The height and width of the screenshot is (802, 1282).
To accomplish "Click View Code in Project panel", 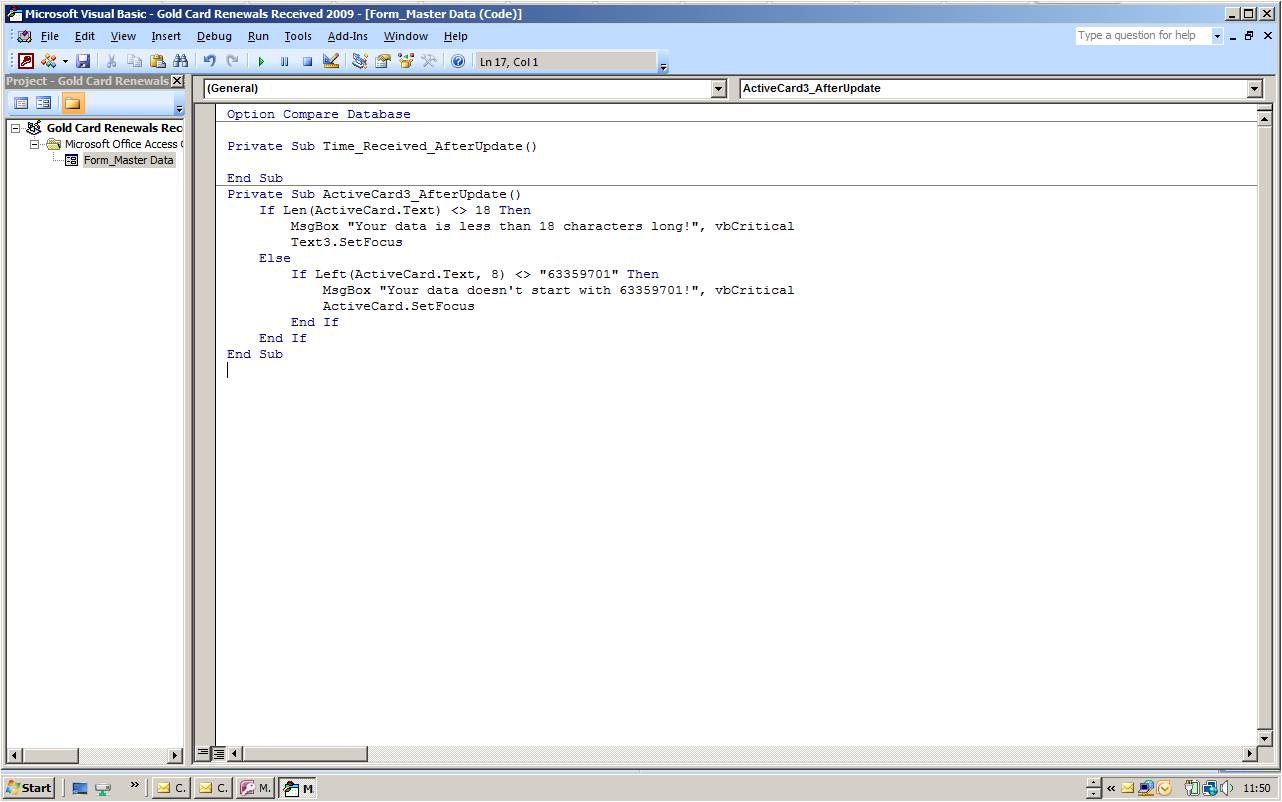I will (x=21, y=103).
